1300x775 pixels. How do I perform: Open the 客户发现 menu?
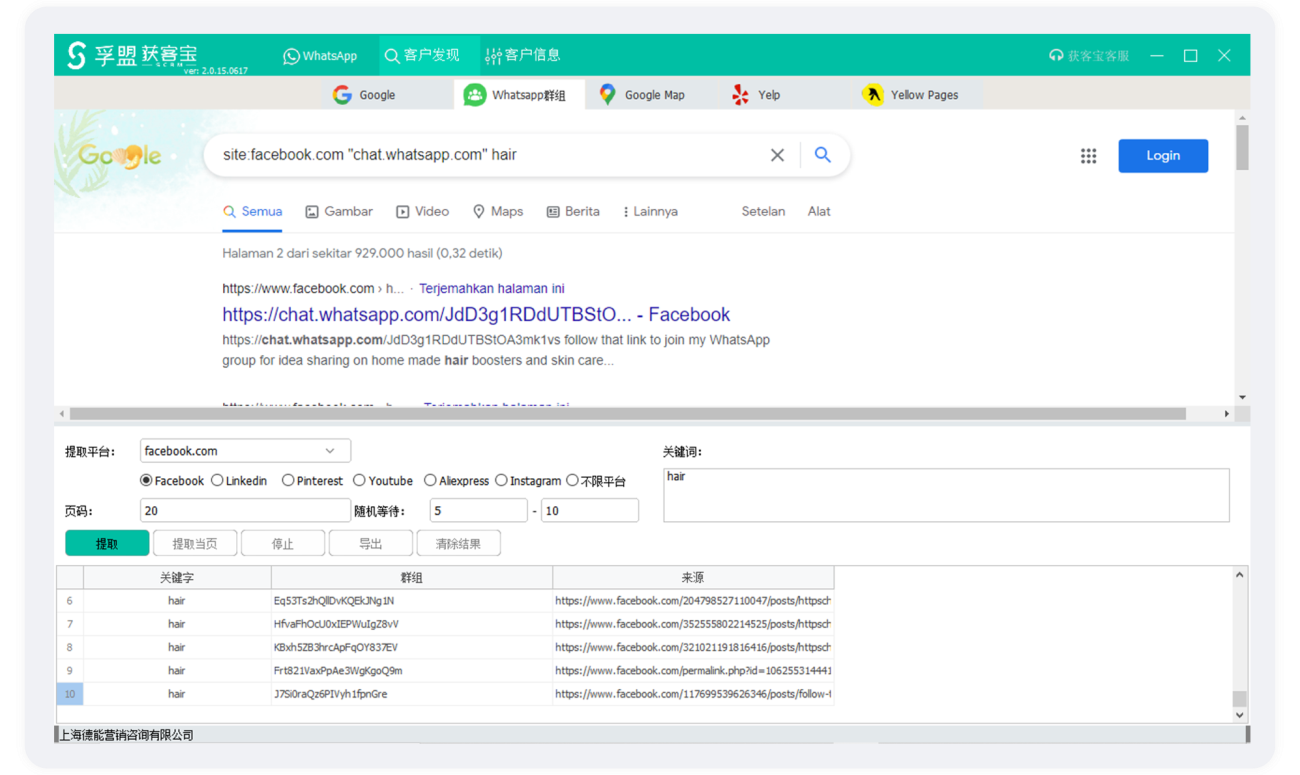click(422, 56)
